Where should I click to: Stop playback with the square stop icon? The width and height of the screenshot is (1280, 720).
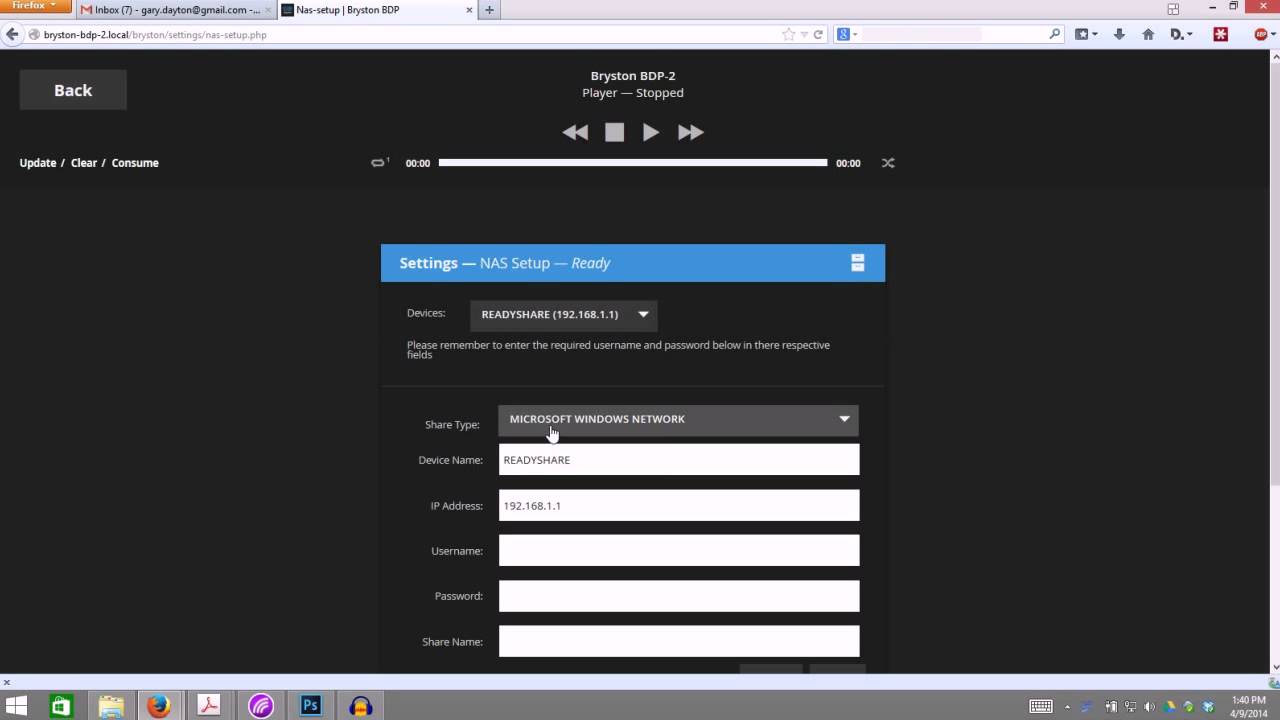pyautogui.click(x=614, y=132)
